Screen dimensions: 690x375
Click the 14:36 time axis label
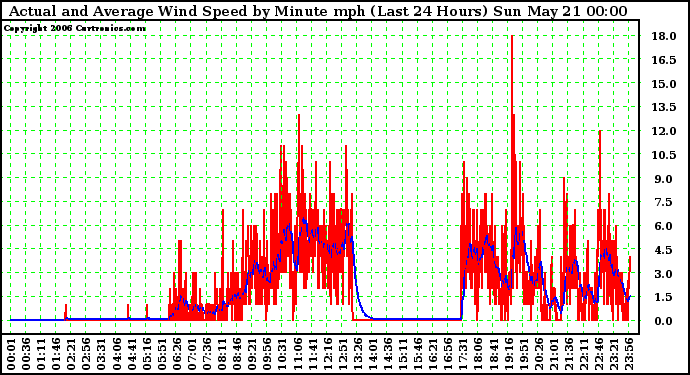[388, 354]
